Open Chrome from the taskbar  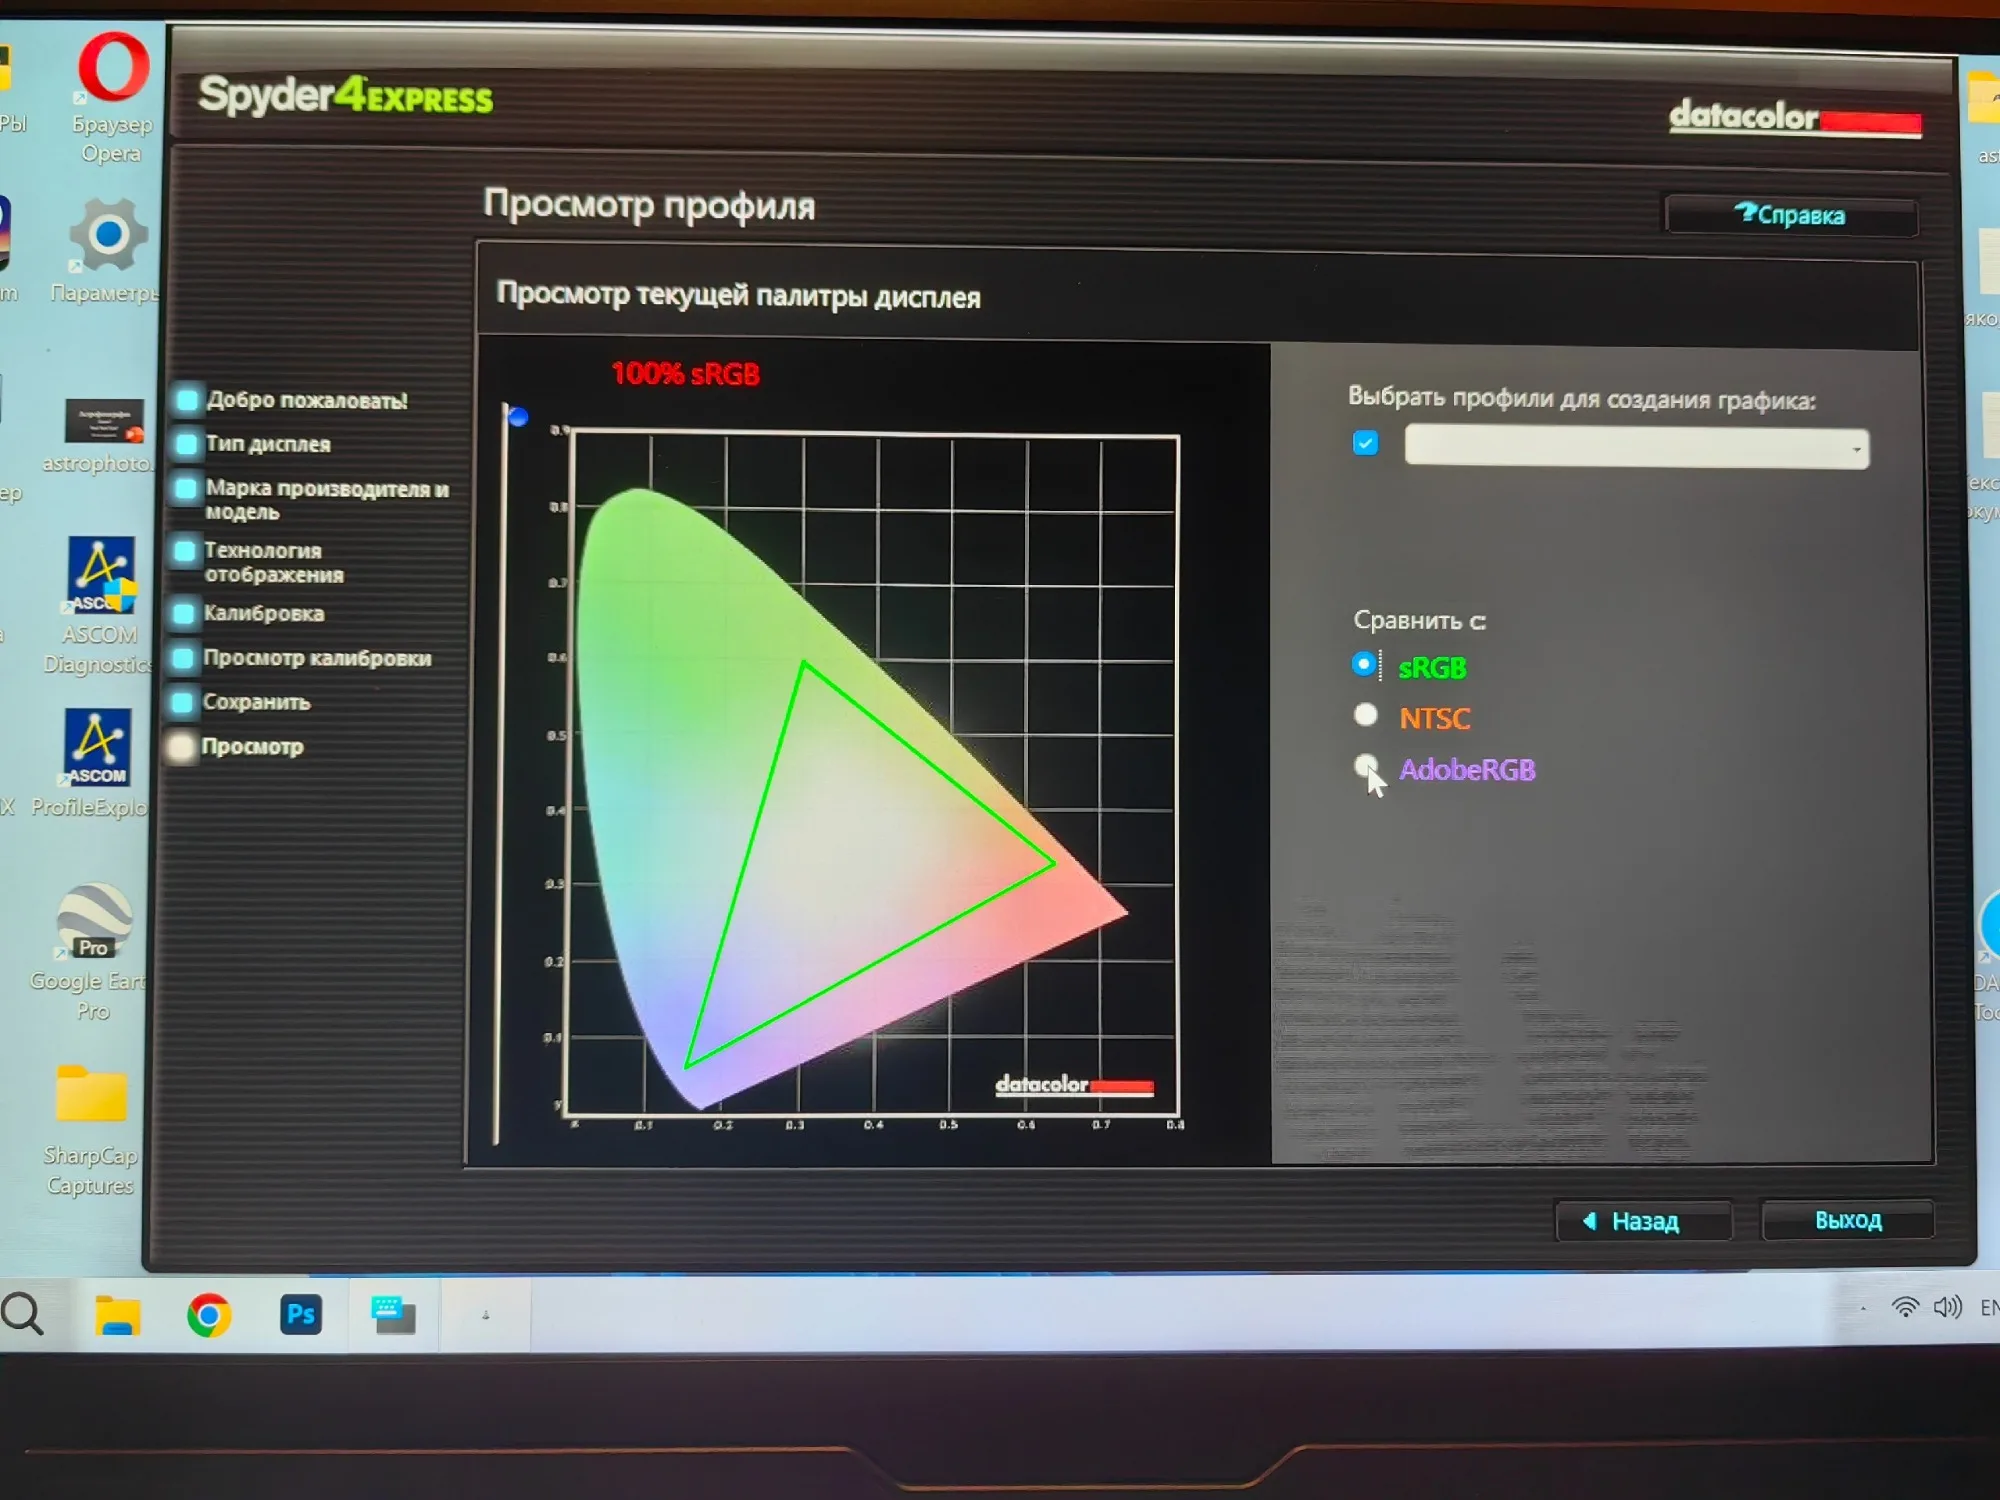(209, 1315)
